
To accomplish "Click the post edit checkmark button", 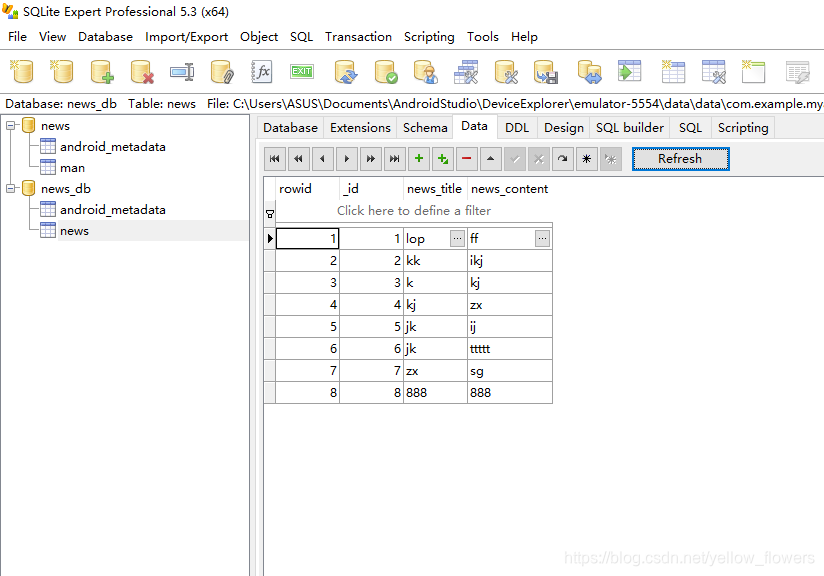I will pyautogui.click(x=514, y=159).
